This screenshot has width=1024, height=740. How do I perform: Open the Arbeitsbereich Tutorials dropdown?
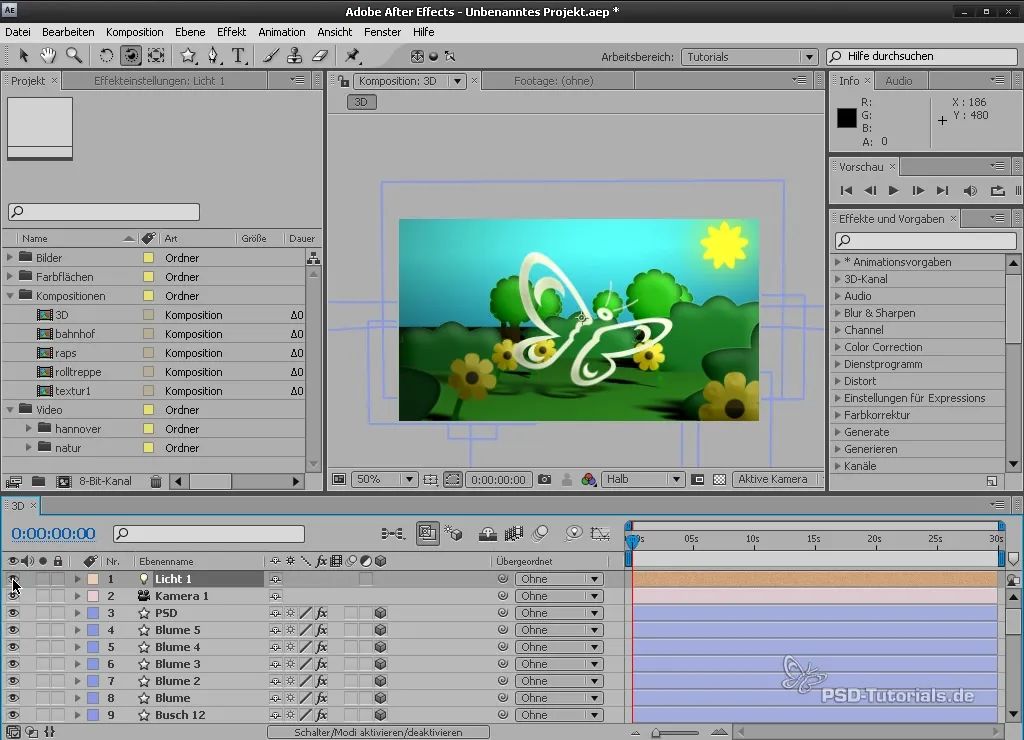coord(749,57)
